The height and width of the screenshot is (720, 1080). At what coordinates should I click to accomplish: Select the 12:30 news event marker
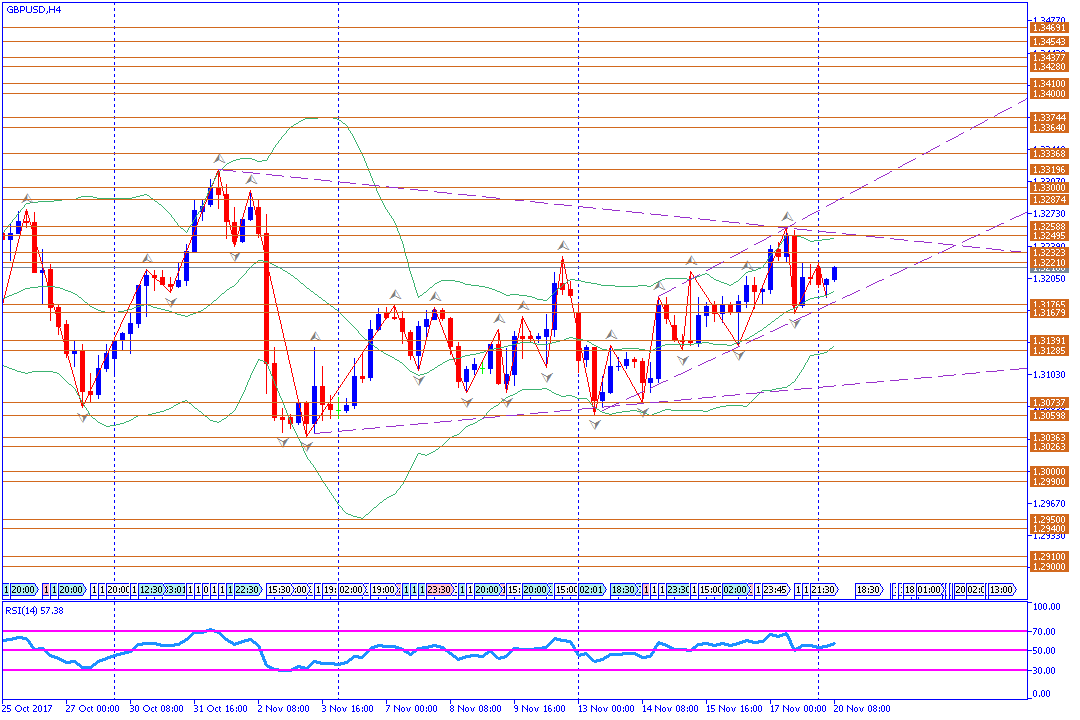coord(151,590)
